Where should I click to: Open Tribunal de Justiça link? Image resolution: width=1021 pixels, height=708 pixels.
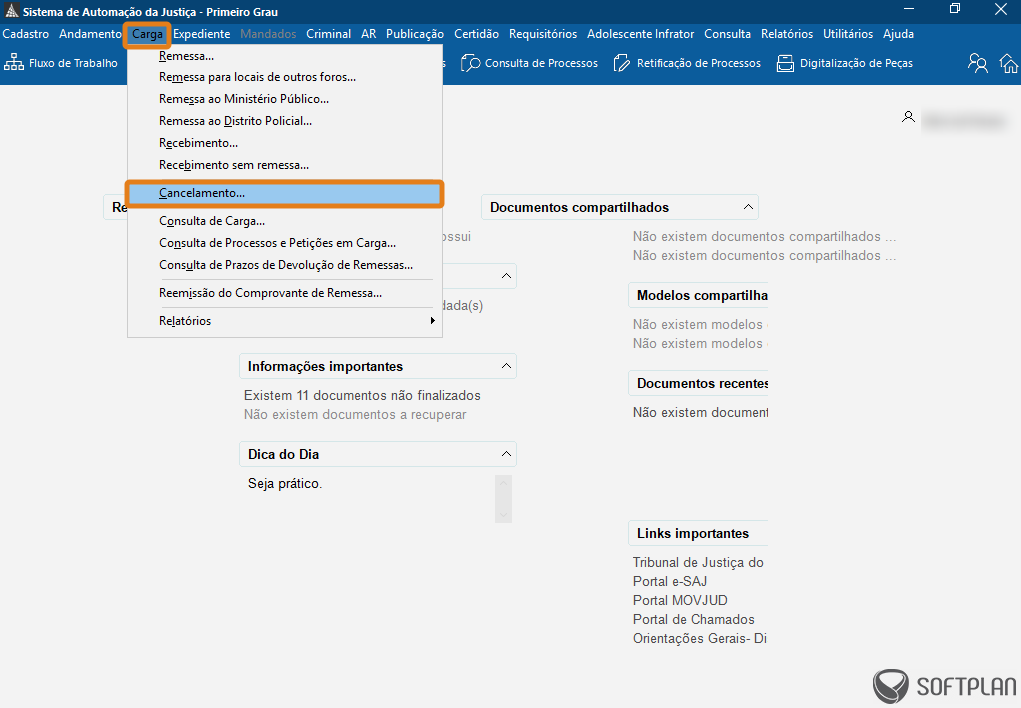pyautogui.click(x=698, y=562)
